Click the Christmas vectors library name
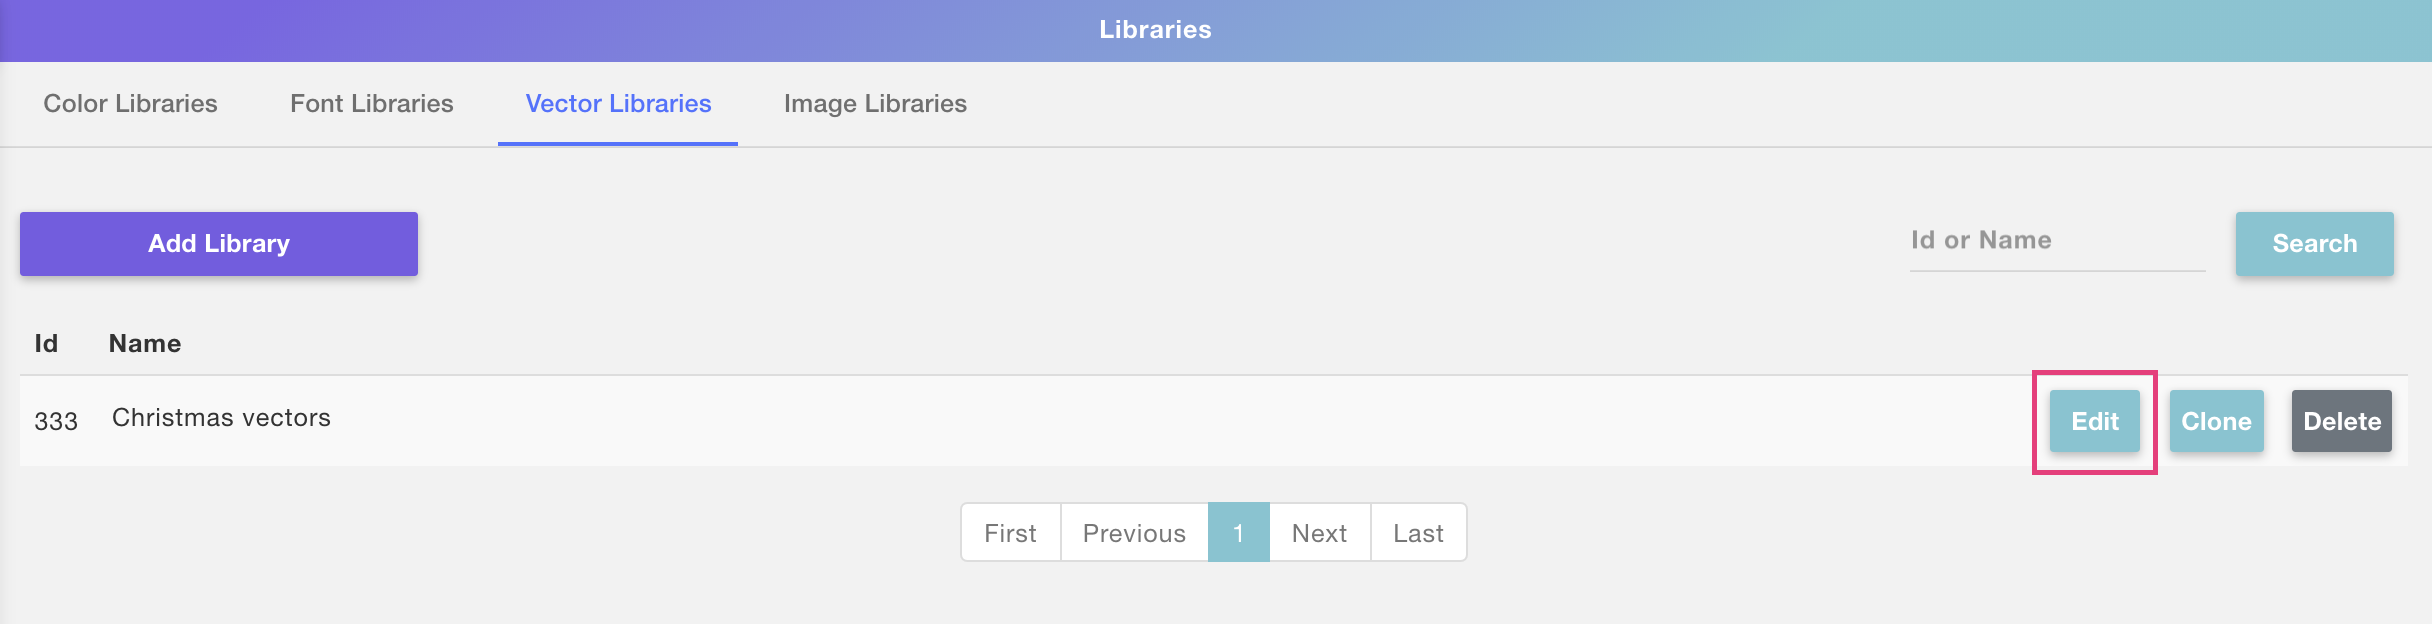This screenshot has width=2432, height=624. [221, 418]
